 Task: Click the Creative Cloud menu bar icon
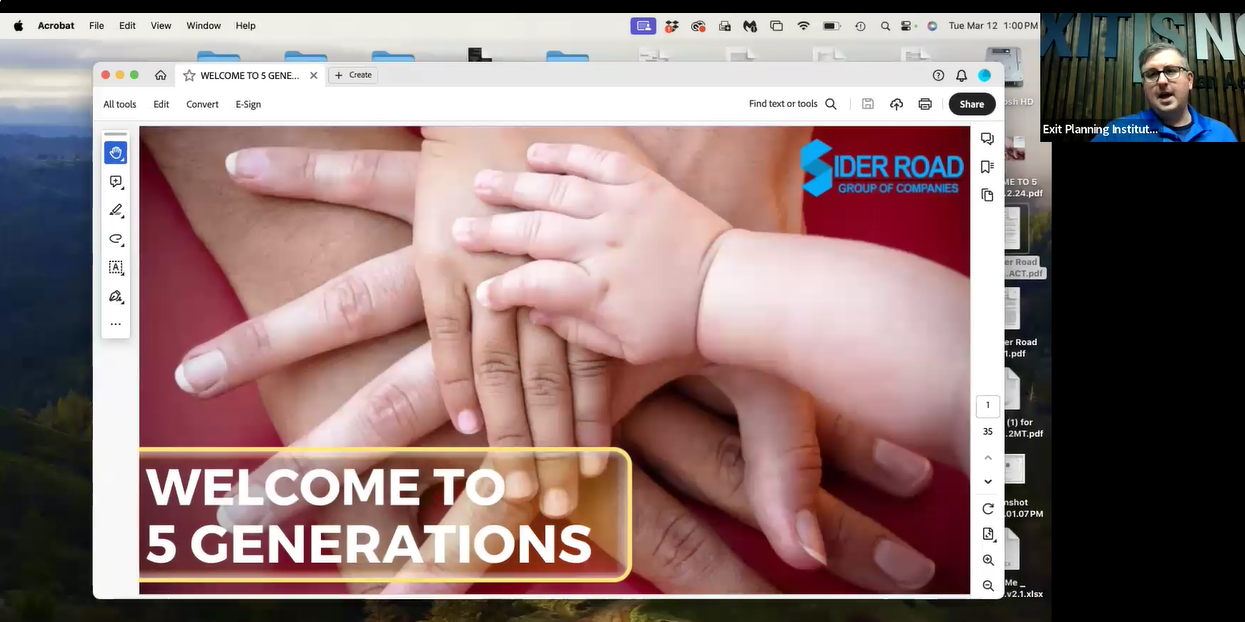(x=698, y=26)
